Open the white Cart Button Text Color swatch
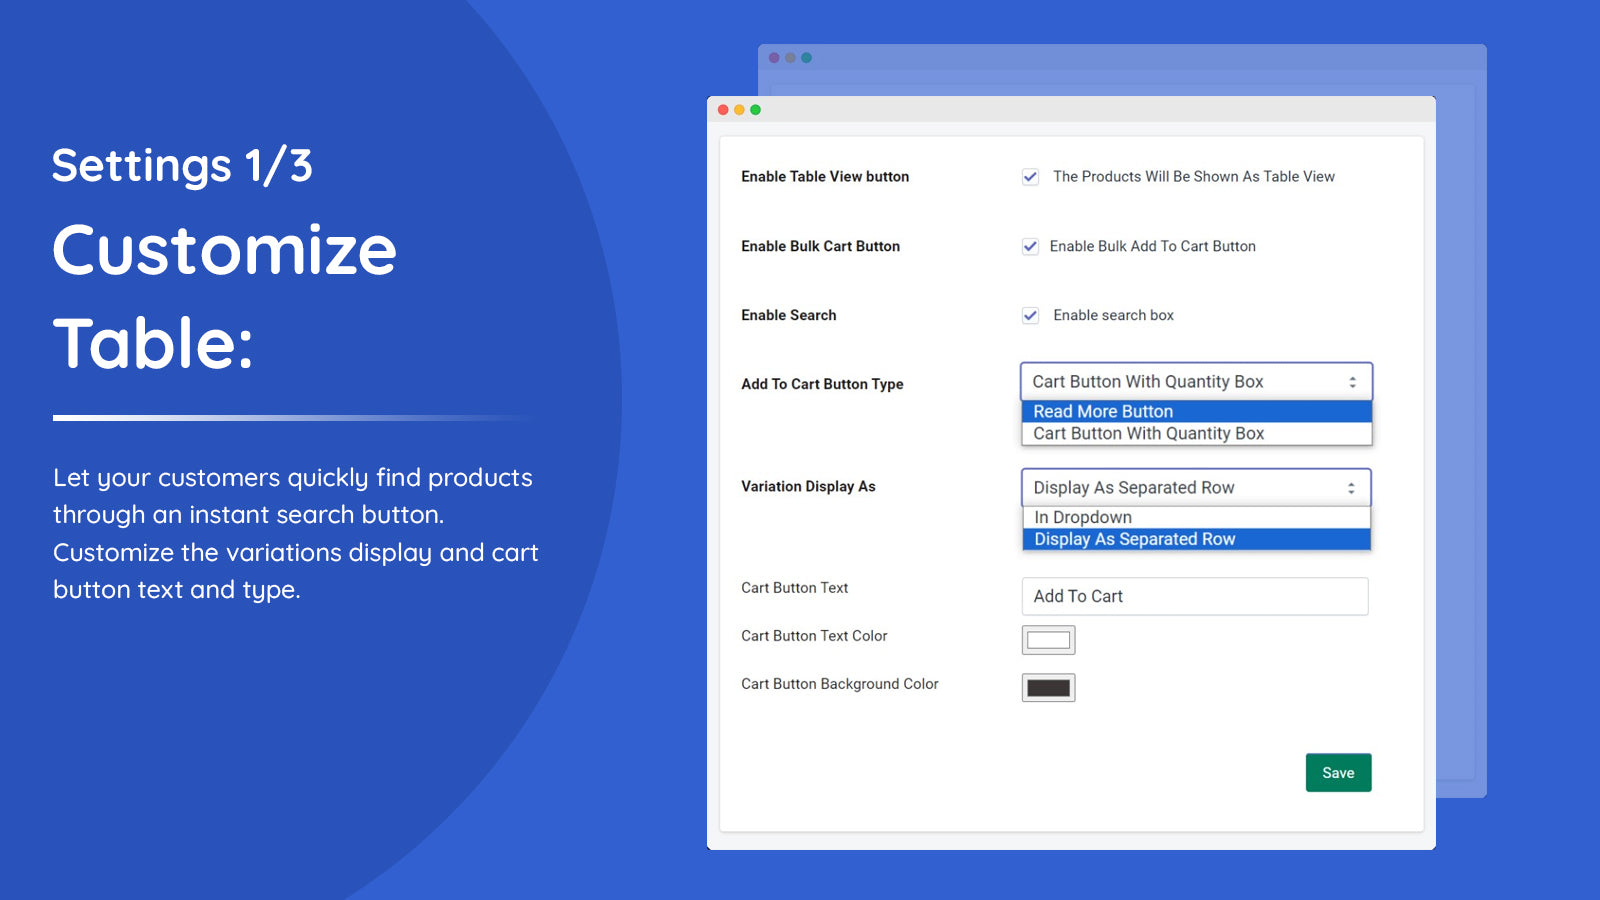The image size is (1600, 900). point(1047,639)
